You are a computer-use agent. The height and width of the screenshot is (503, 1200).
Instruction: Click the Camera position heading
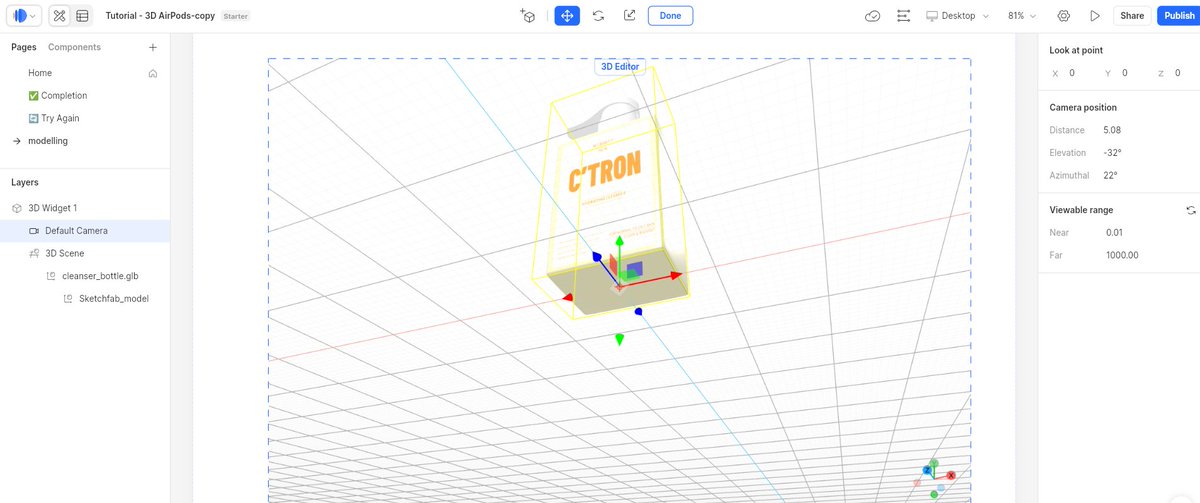pyautogui.click(x=1083, y=107)
